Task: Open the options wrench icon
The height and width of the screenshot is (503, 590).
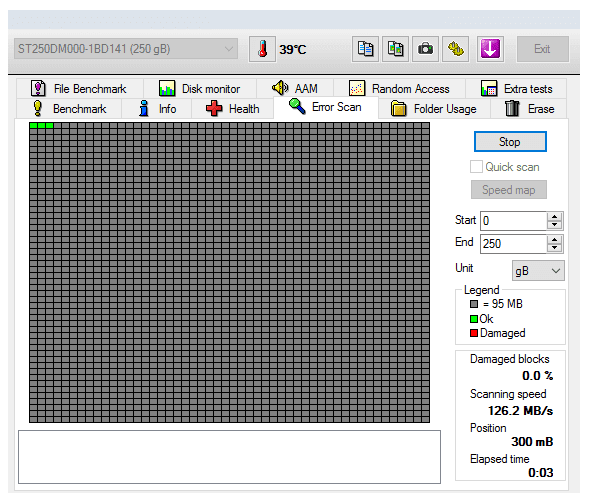Action: pyautogui.click(x=455, y=49)
